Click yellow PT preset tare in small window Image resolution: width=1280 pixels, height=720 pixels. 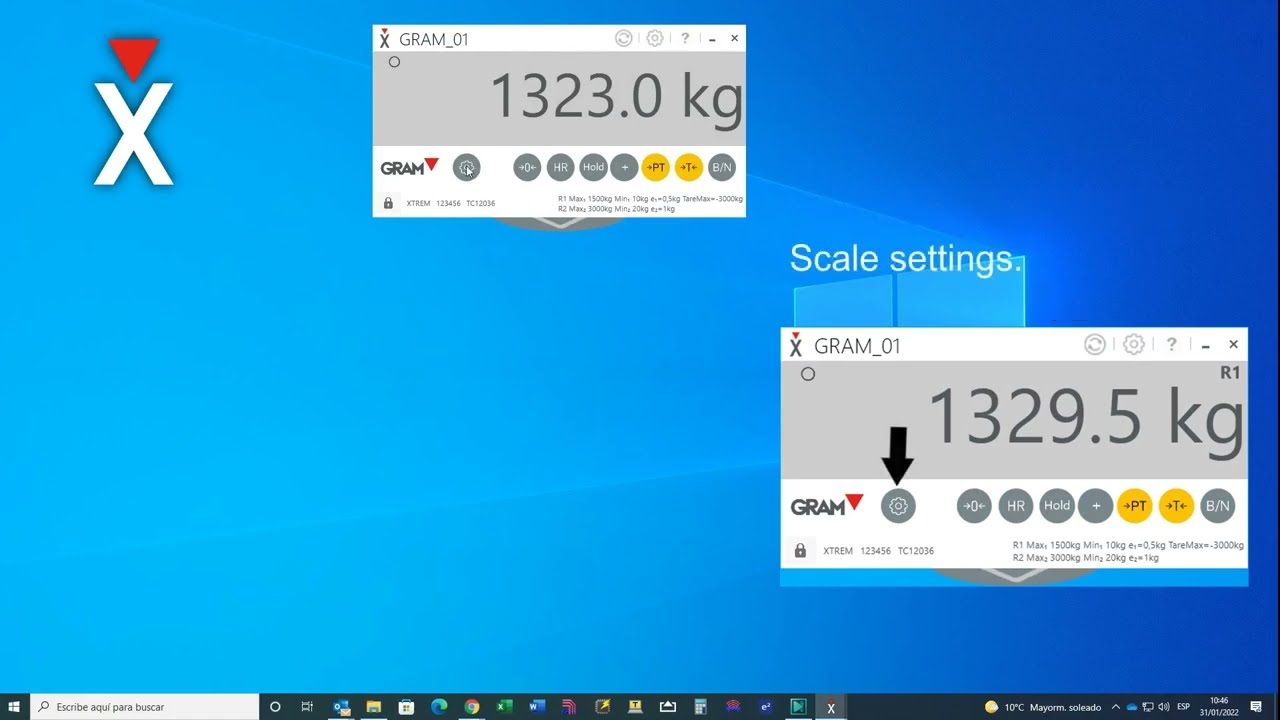[x=656, y=168]
